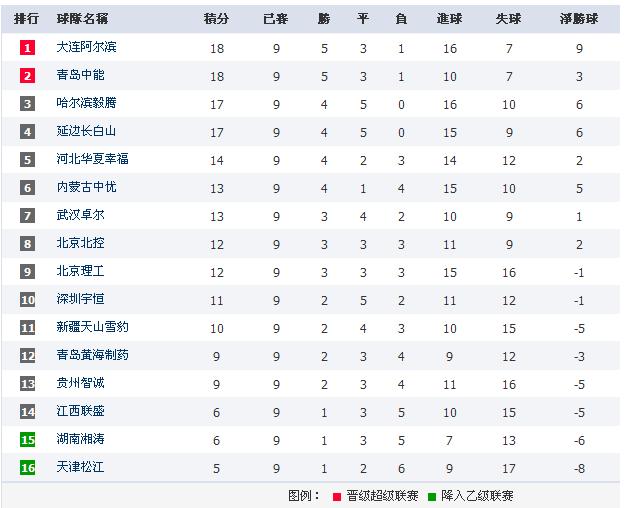Click the 进球 column header
640x508 pixels.
click(449, 19)
